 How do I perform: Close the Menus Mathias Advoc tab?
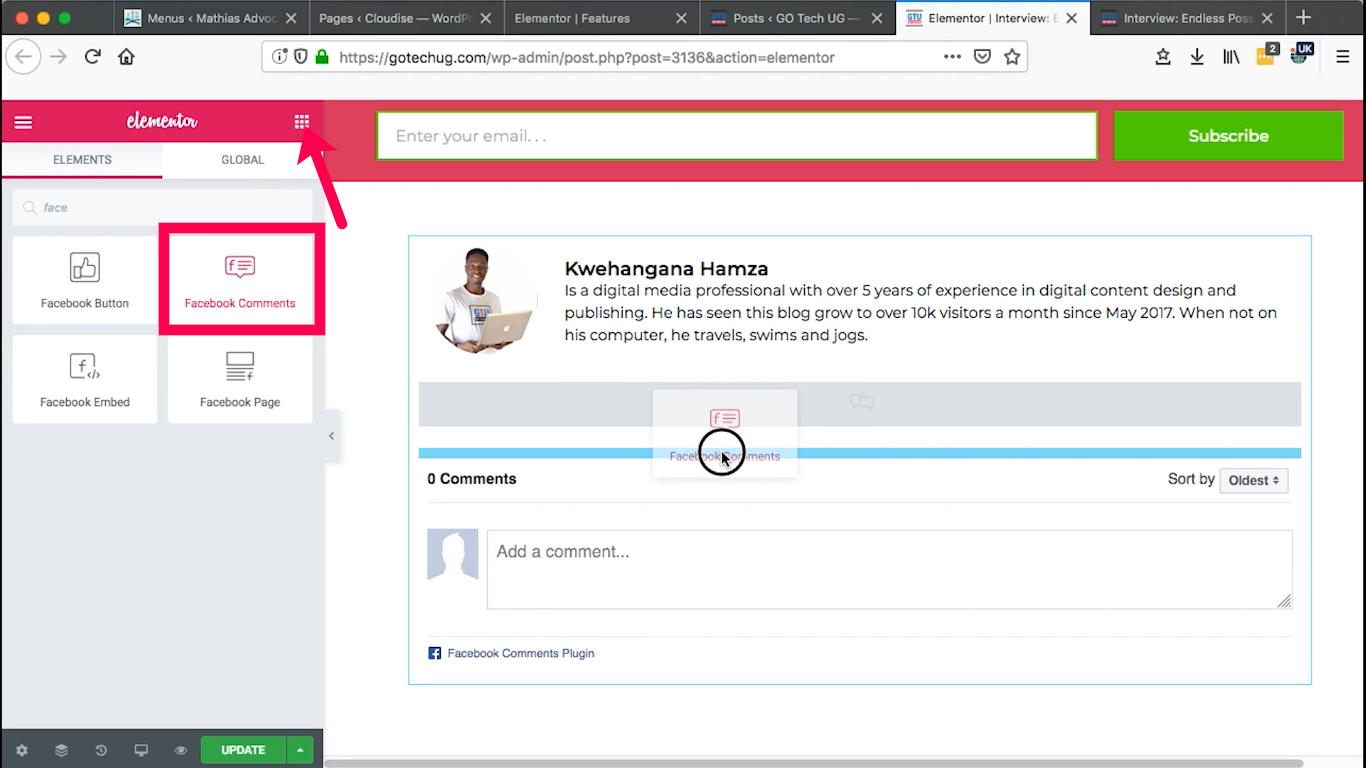tap(291, 18)
